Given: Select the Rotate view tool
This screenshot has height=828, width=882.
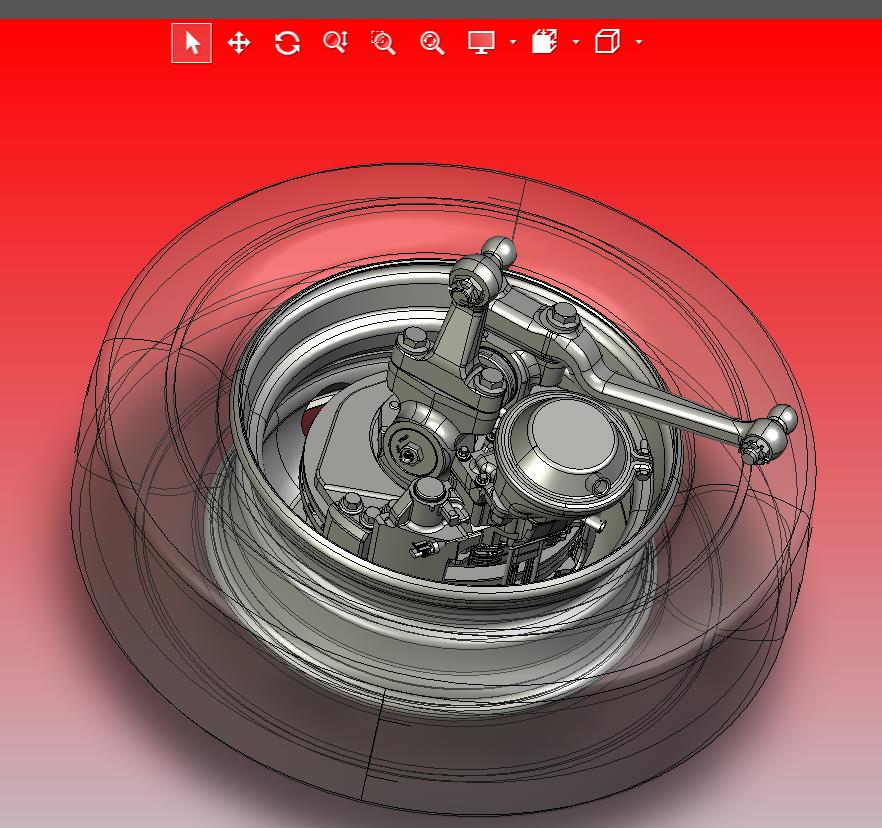Looking at the screenshot, I should tap(287, 43).
